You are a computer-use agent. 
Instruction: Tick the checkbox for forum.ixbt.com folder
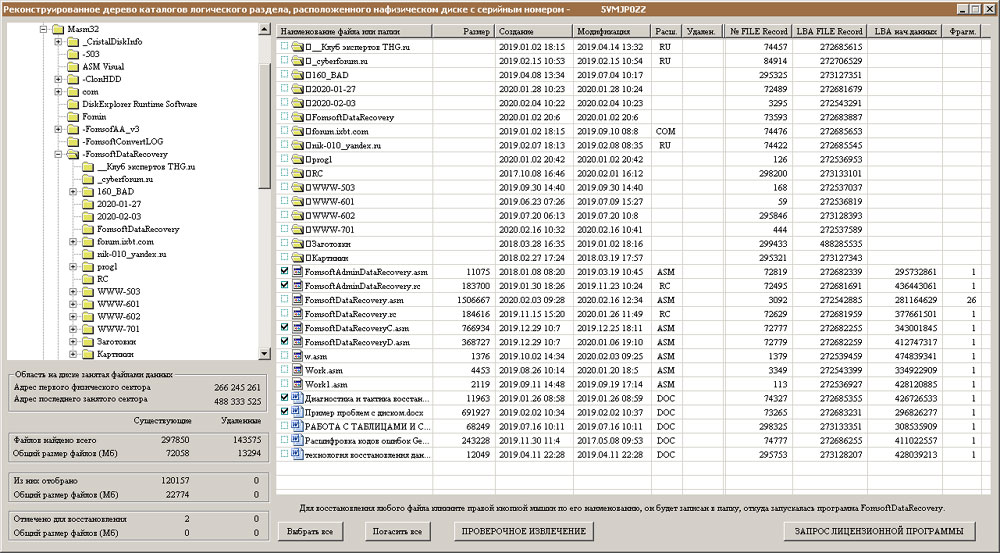[285, 131]
